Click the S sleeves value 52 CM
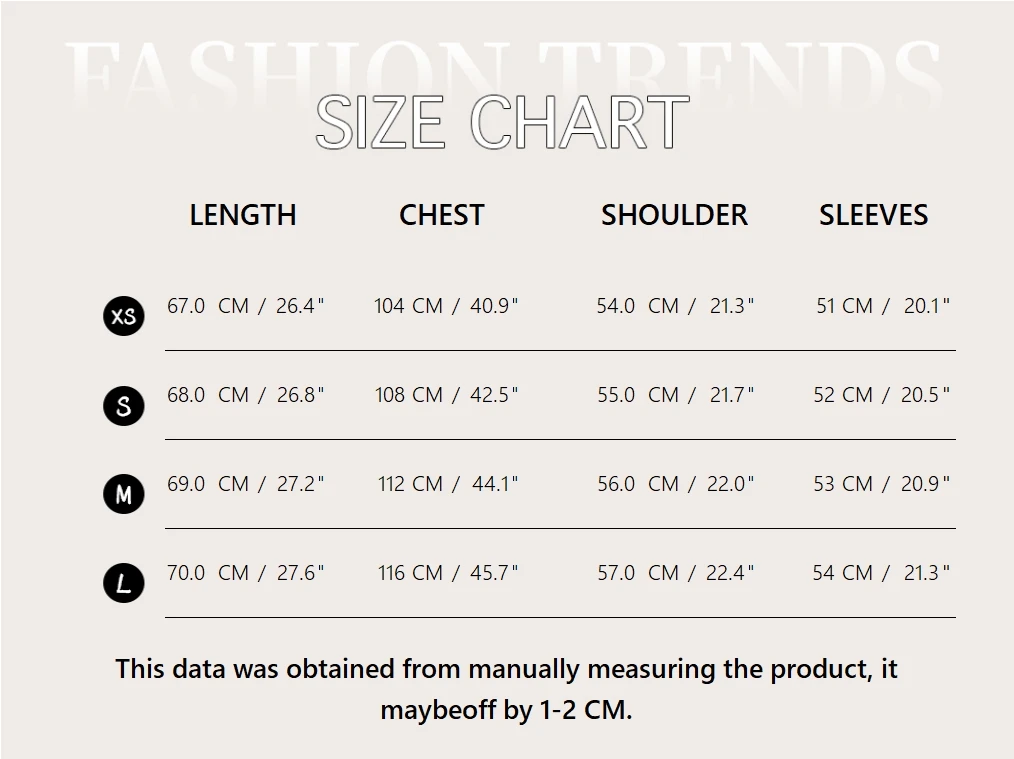 pos(843,395)
